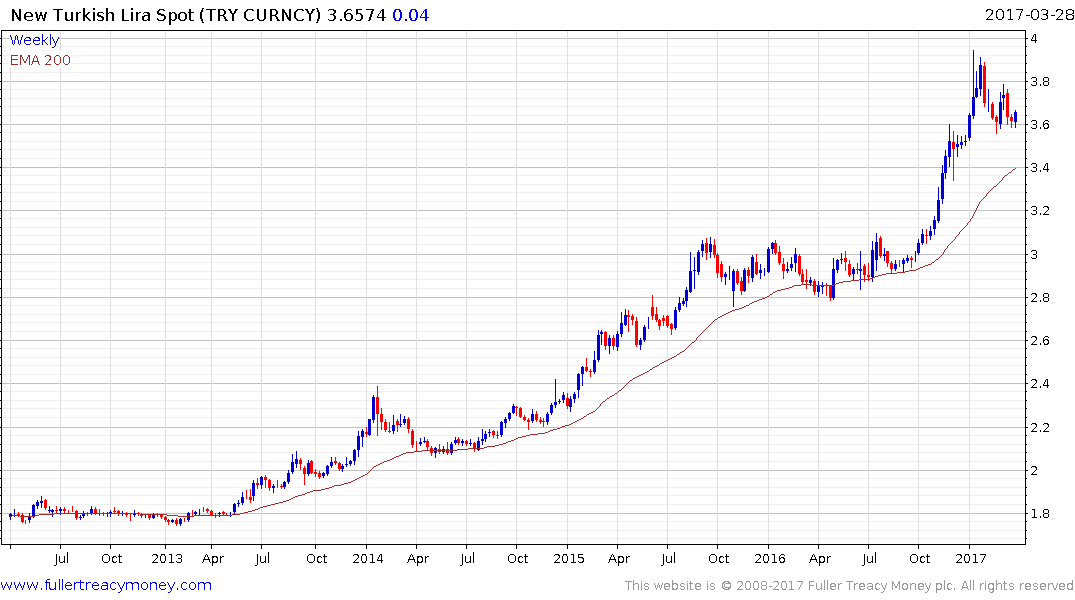Click the date 2017-03-28
Viewport: 1075px width, 600px height.
(1028, 15)
